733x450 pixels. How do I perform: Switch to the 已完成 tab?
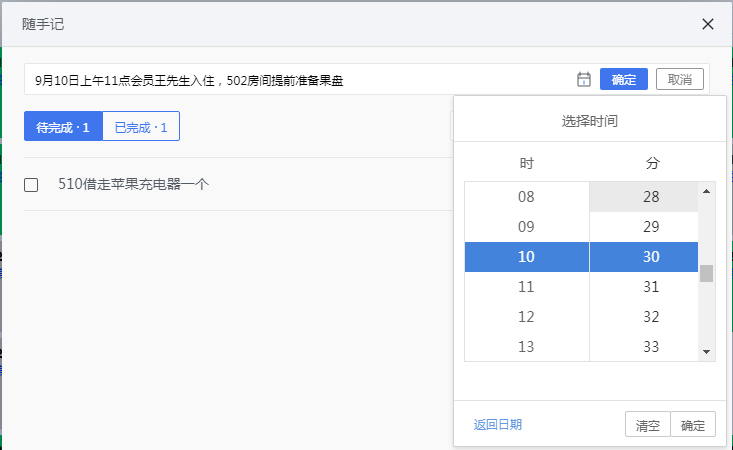[x=141, y=126]
